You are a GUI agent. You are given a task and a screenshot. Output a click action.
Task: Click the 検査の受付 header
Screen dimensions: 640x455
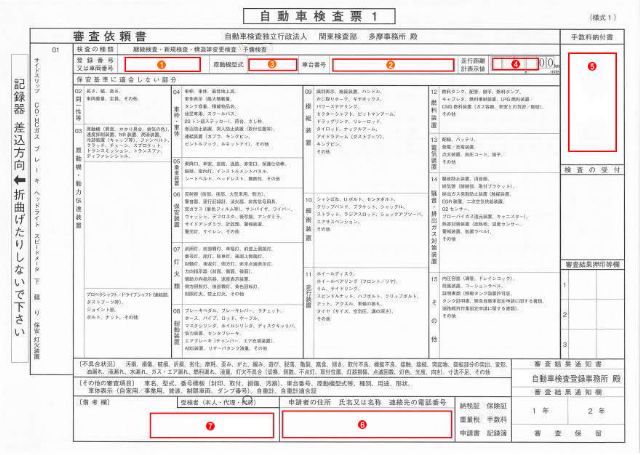pyautogui.click(x=592, y=170)
